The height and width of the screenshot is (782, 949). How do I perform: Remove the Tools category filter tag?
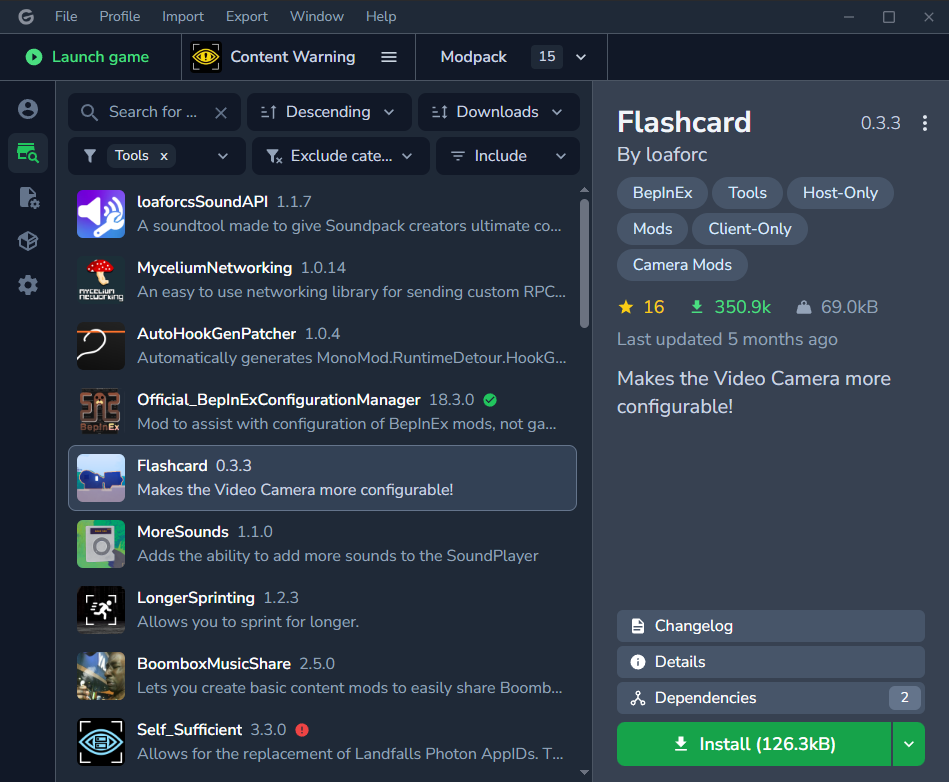(x=164, y=156)
